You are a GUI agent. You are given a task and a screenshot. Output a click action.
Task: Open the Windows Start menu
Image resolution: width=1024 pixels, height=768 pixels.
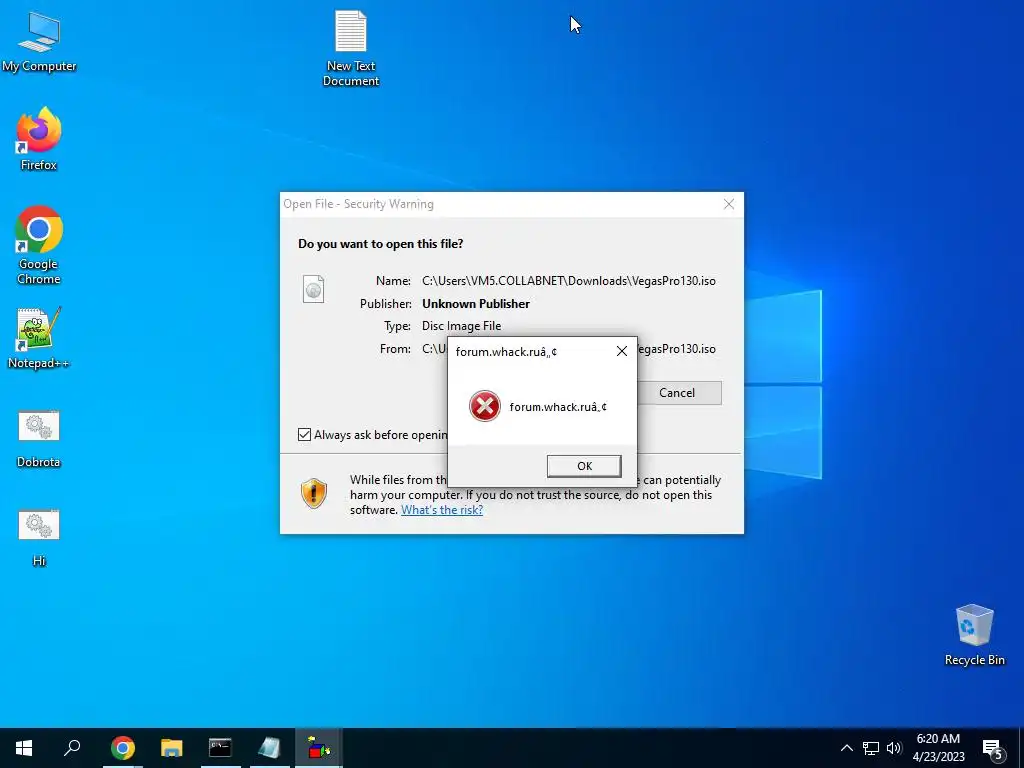pos(24,748)
